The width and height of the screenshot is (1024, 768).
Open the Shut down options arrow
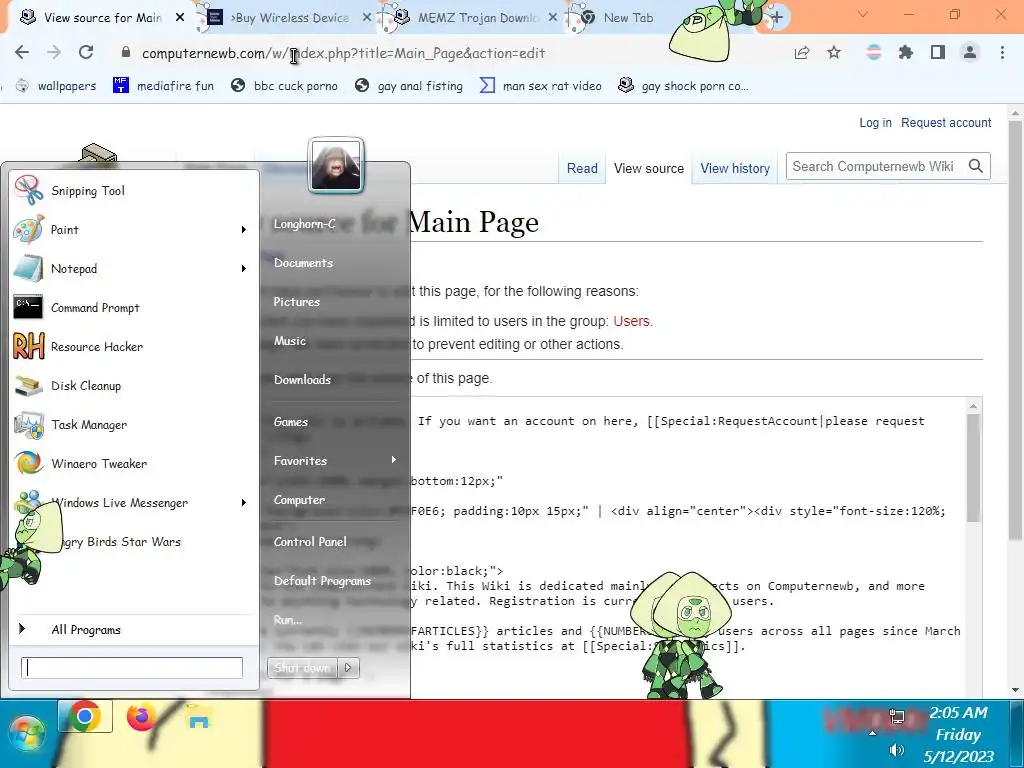pyautogui.click(x=348, y=667)
